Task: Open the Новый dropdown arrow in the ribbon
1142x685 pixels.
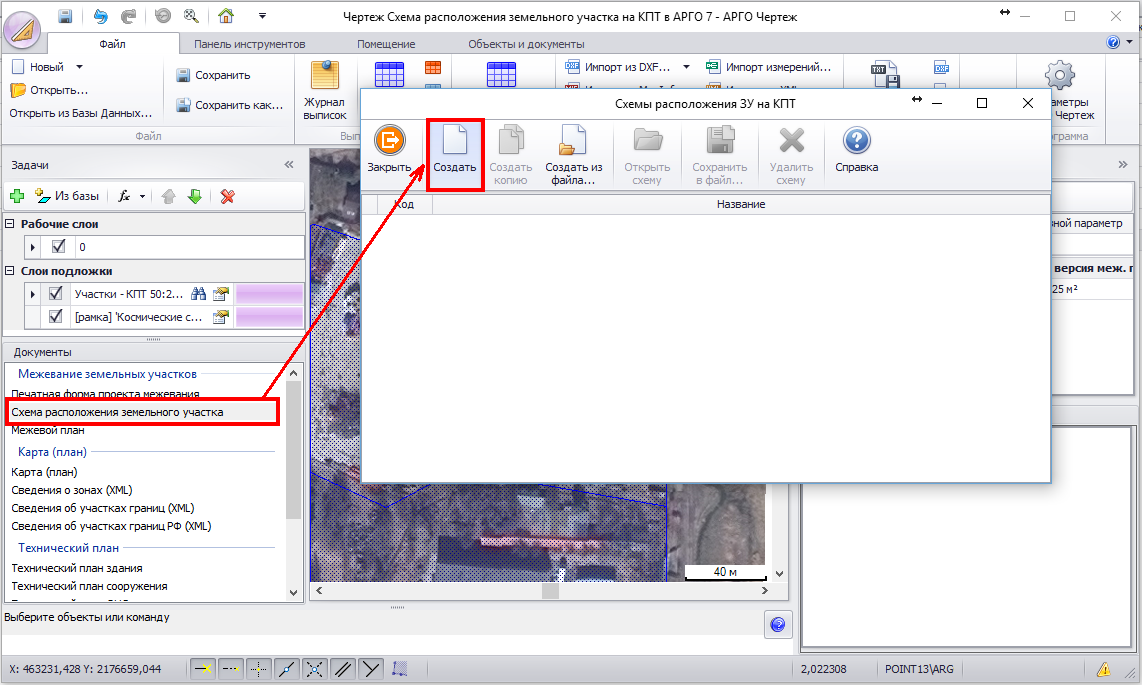Action: (x=78, y=67)
